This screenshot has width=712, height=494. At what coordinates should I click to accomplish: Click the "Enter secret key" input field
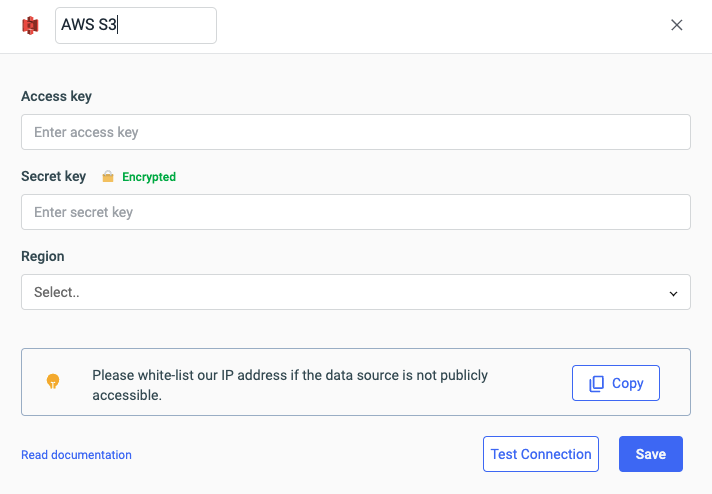355,212
